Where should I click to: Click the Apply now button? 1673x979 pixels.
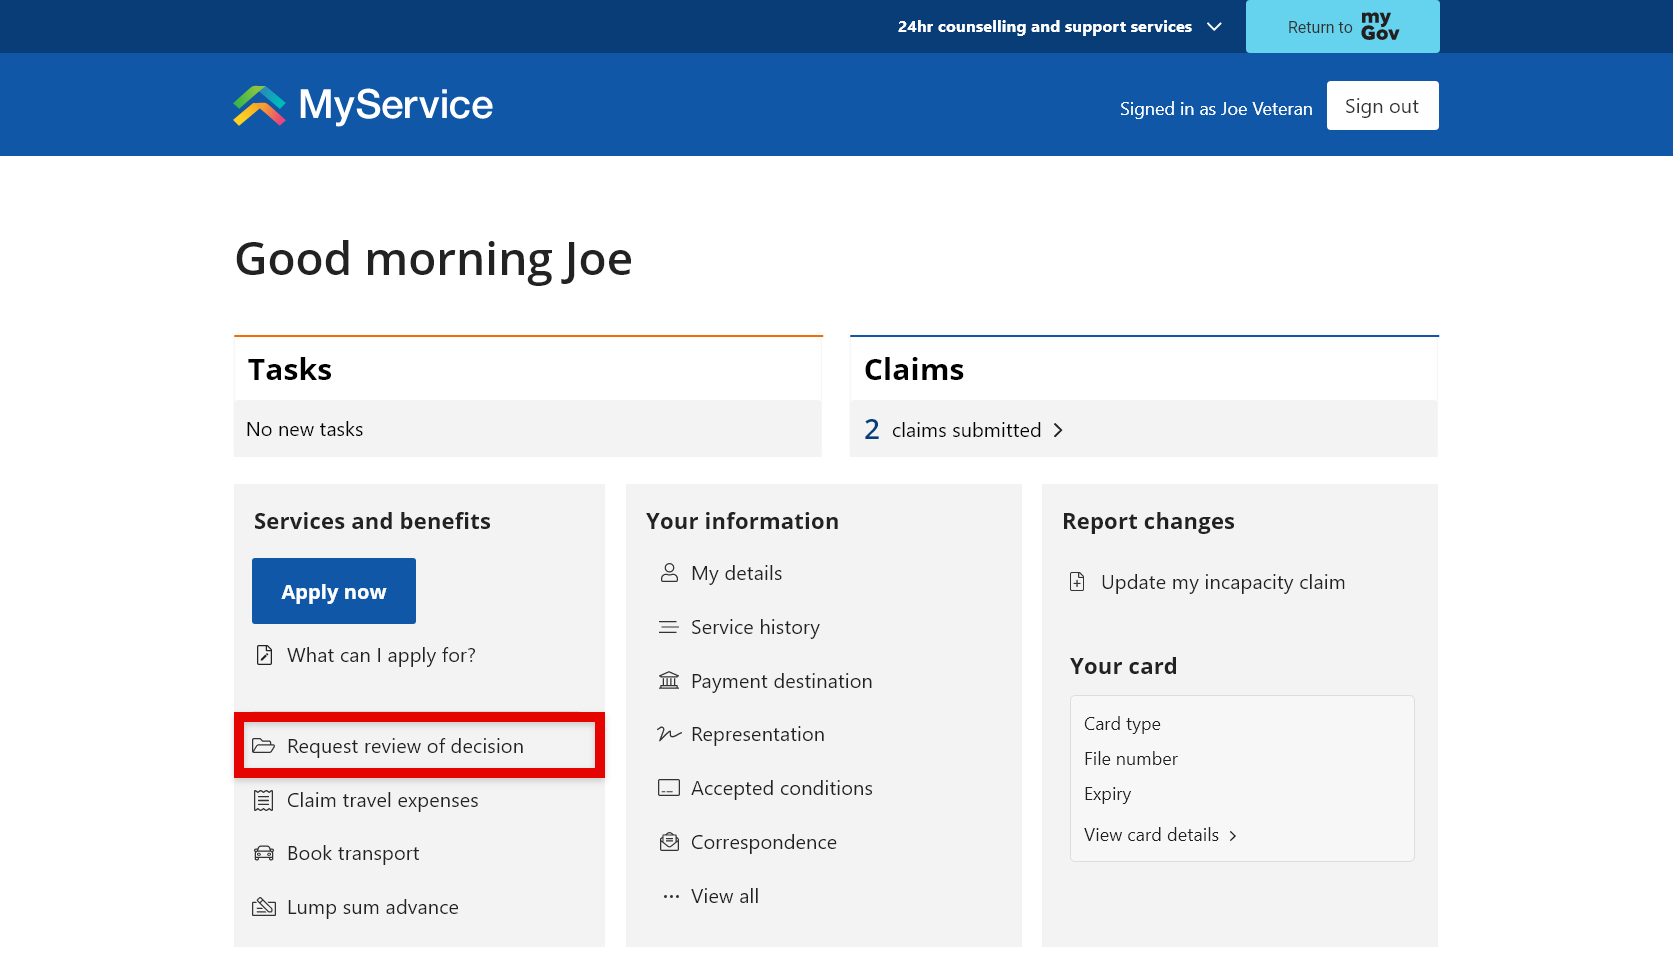pyautogui.click(x=333, y=591)
